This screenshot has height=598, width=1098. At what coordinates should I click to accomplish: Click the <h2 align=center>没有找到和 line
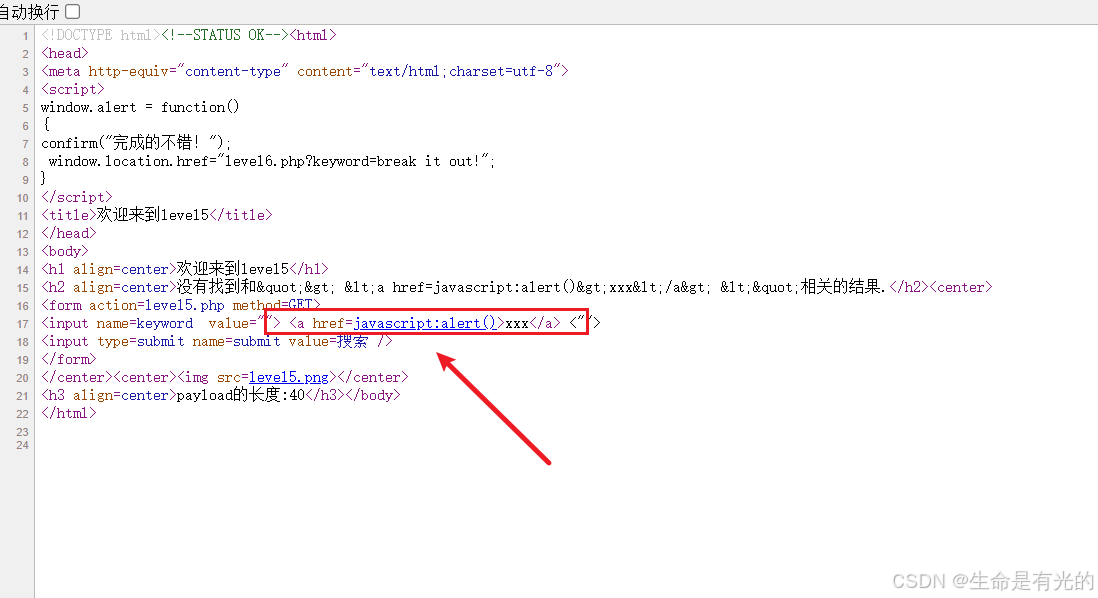pos(517,287)
